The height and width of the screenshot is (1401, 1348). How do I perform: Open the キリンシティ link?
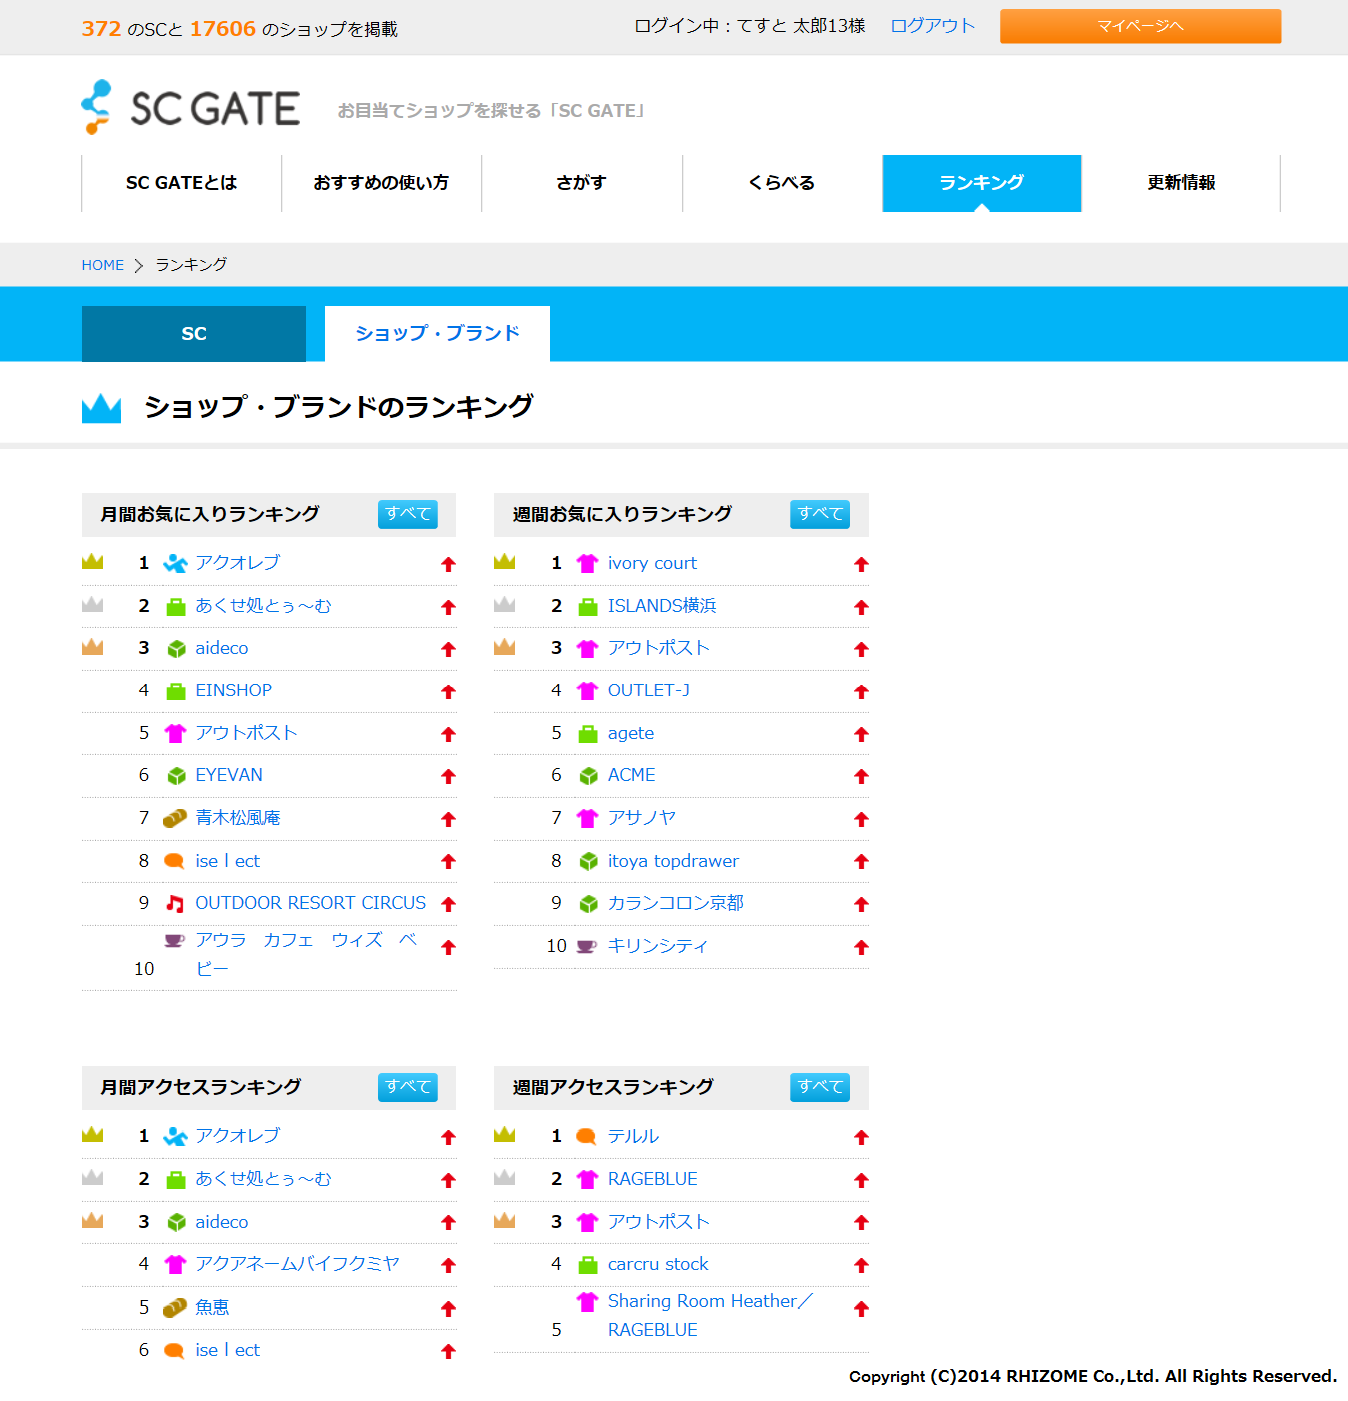point(658,946)
